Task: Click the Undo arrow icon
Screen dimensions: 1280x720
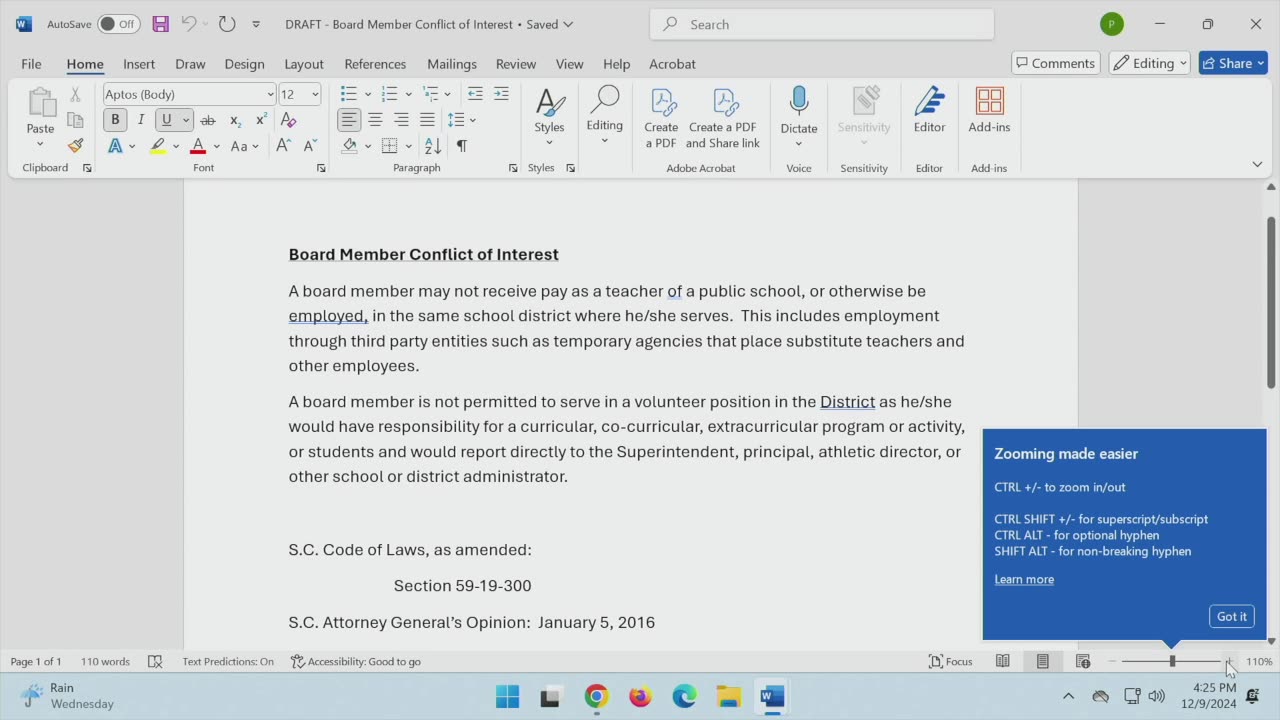Action: coord(188,24)
